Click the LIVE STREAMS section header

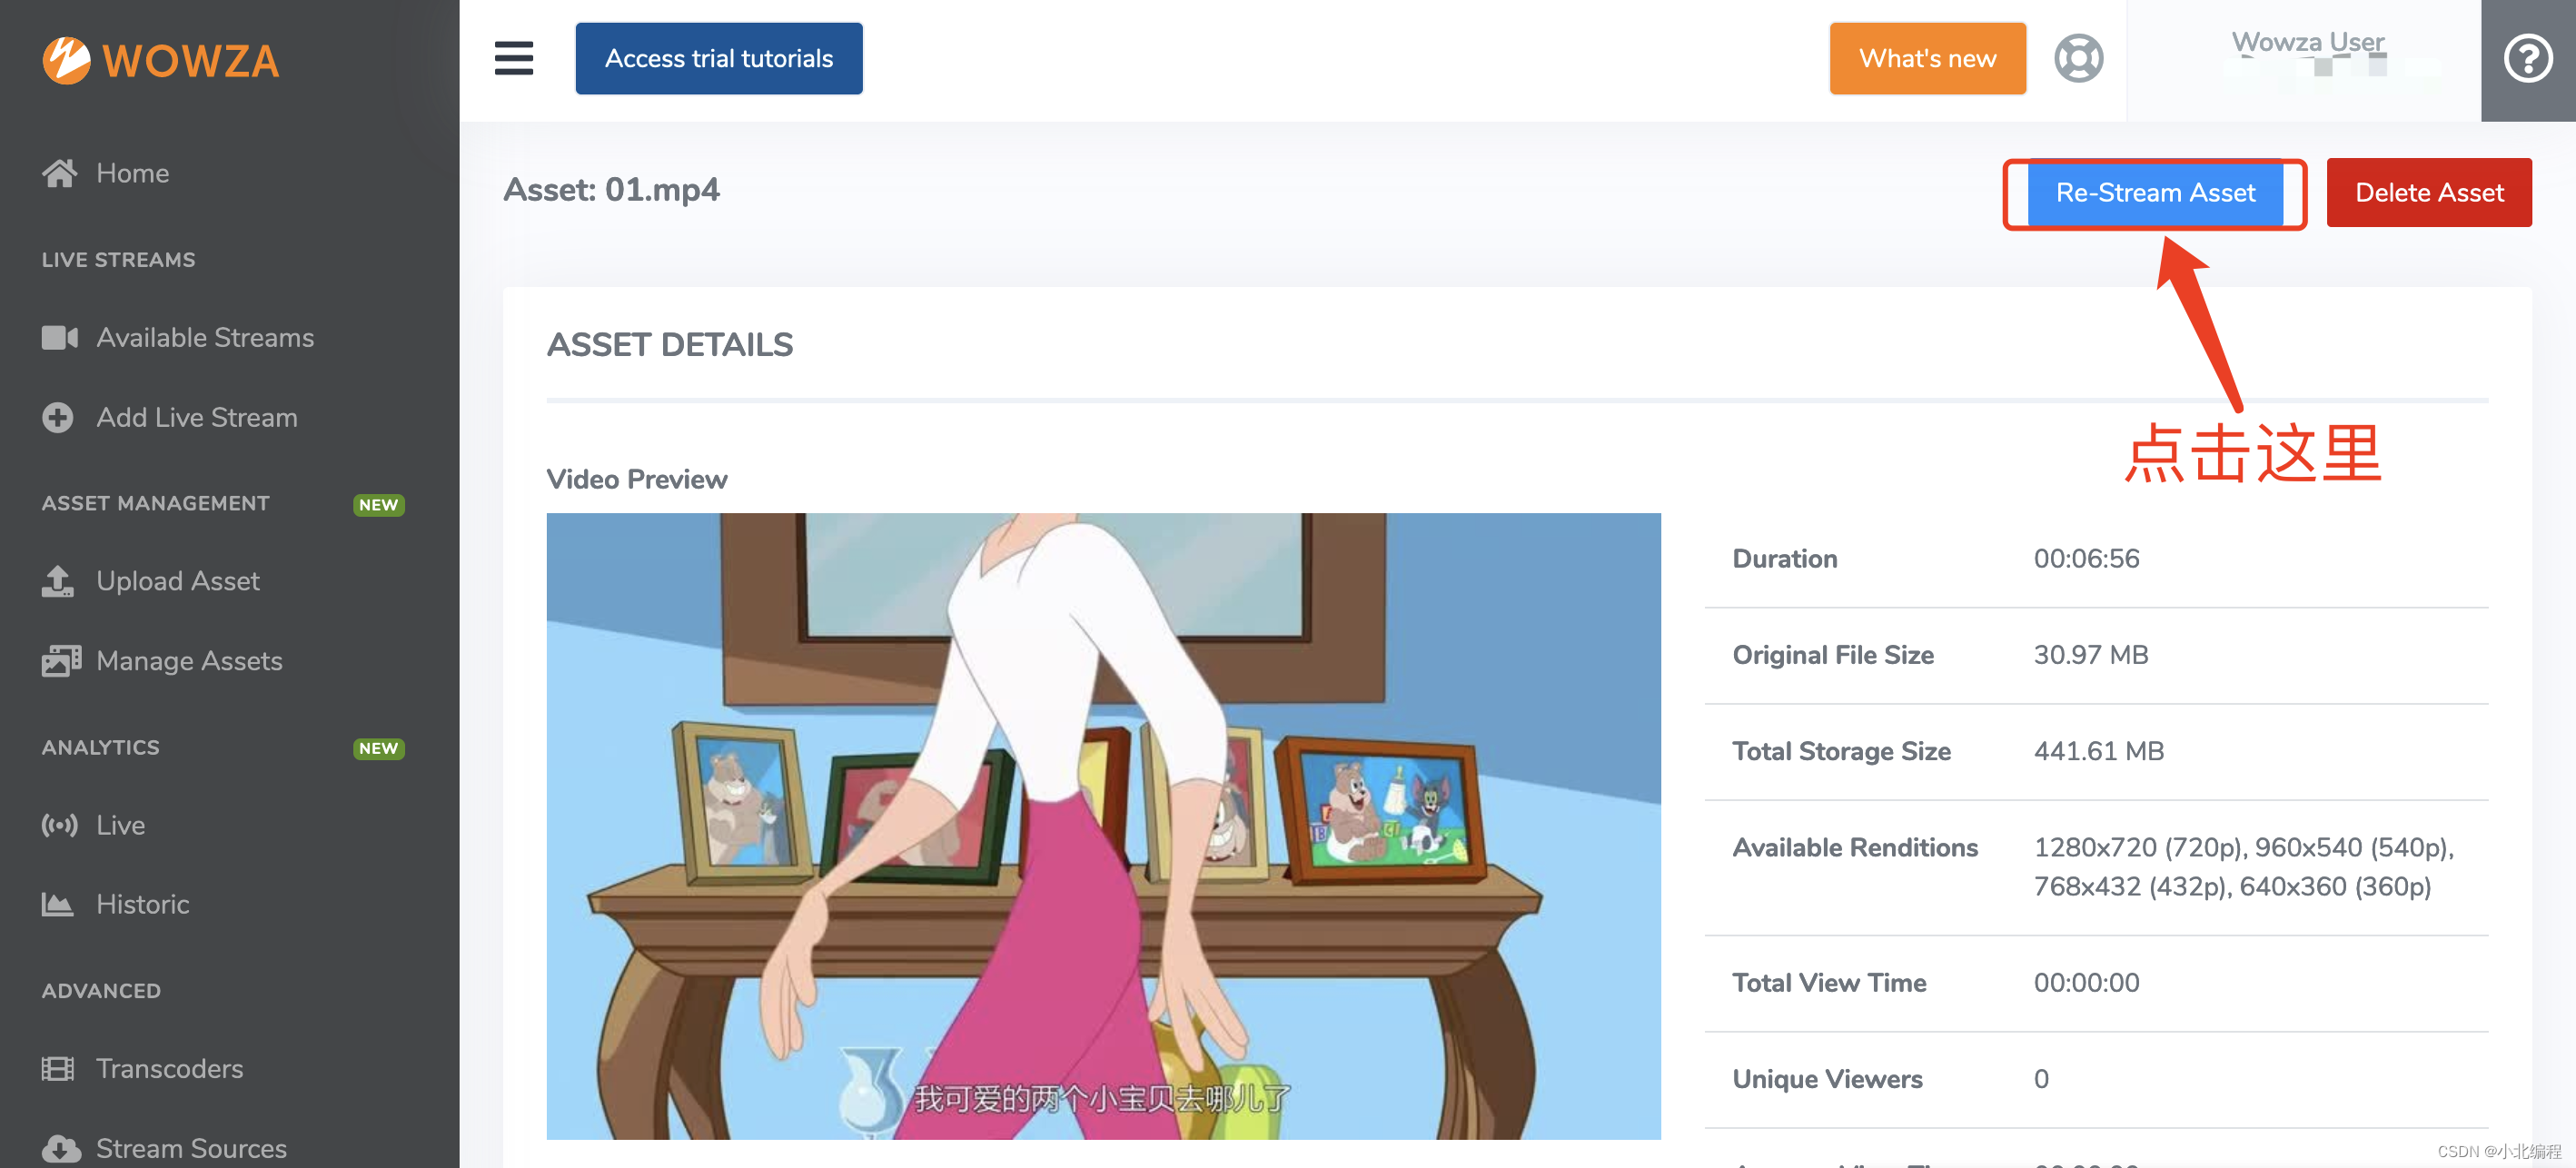[118, 260]
